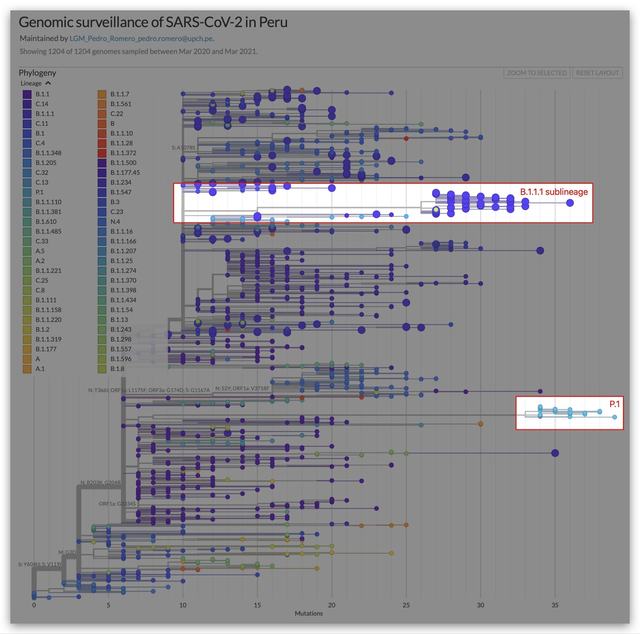Select the P.1 legend swatch
The height and width of the screenshot is (634, 640).
tap(27, 192)
